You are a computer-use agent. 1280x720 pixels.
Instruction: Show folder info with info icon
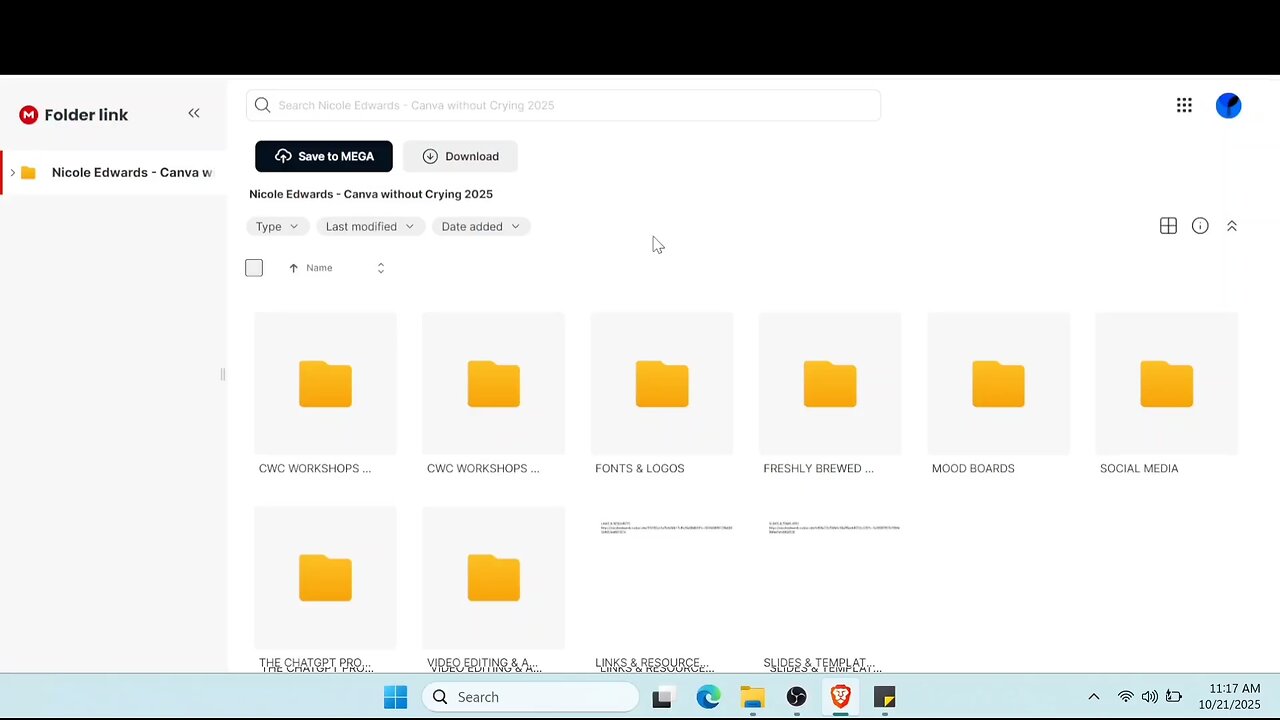[x=1200, y=226]
